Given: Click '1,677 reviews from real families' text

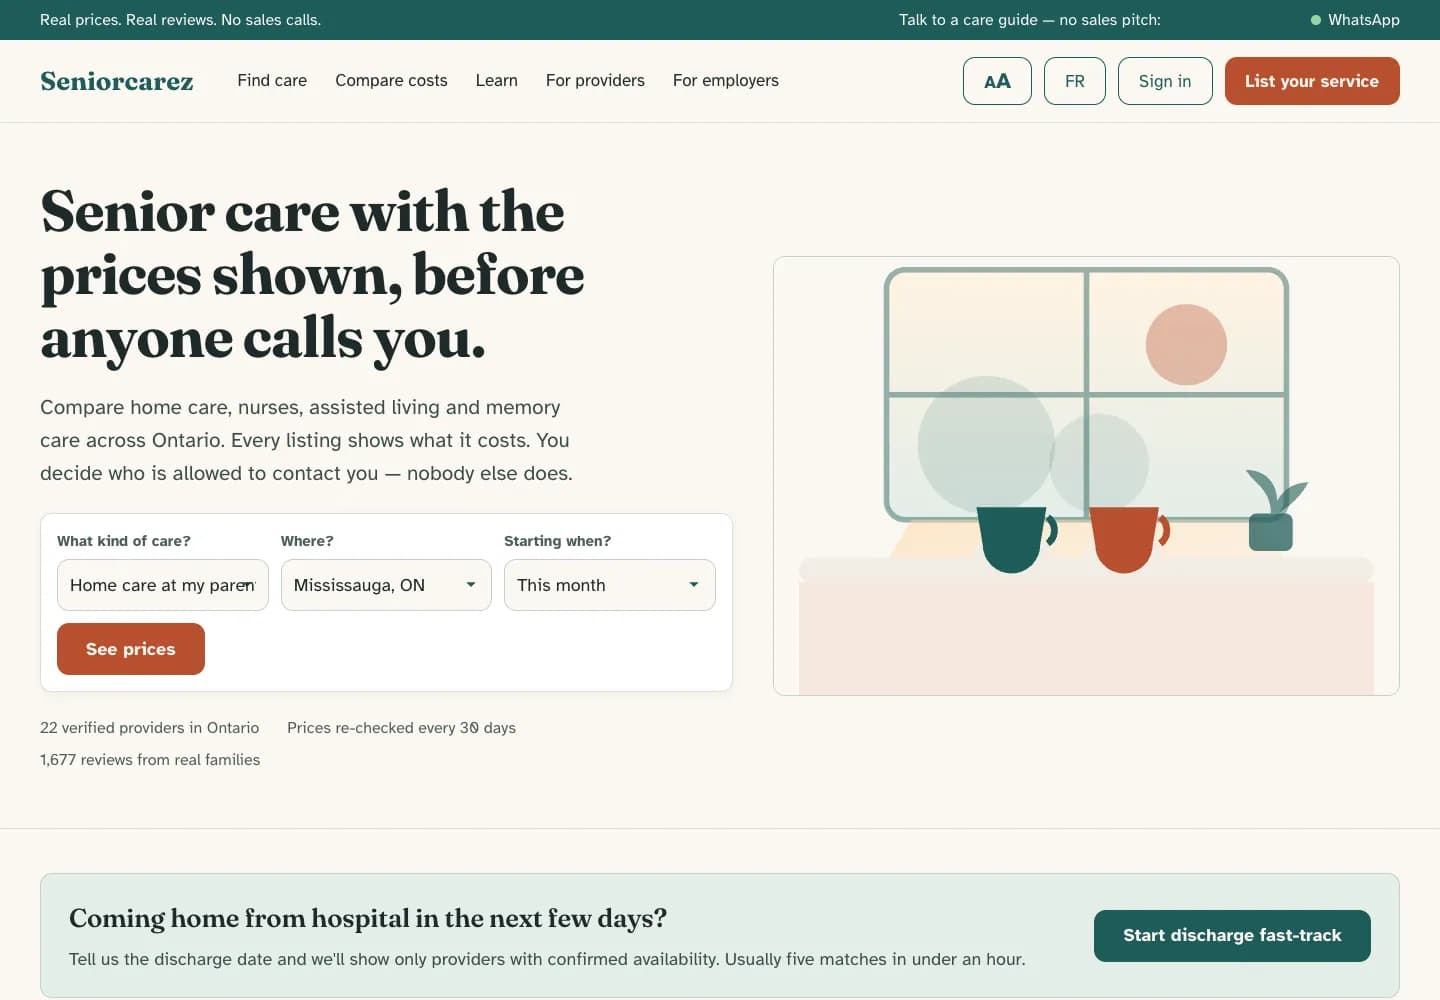Looking at the screenshot, I should 150,760.
